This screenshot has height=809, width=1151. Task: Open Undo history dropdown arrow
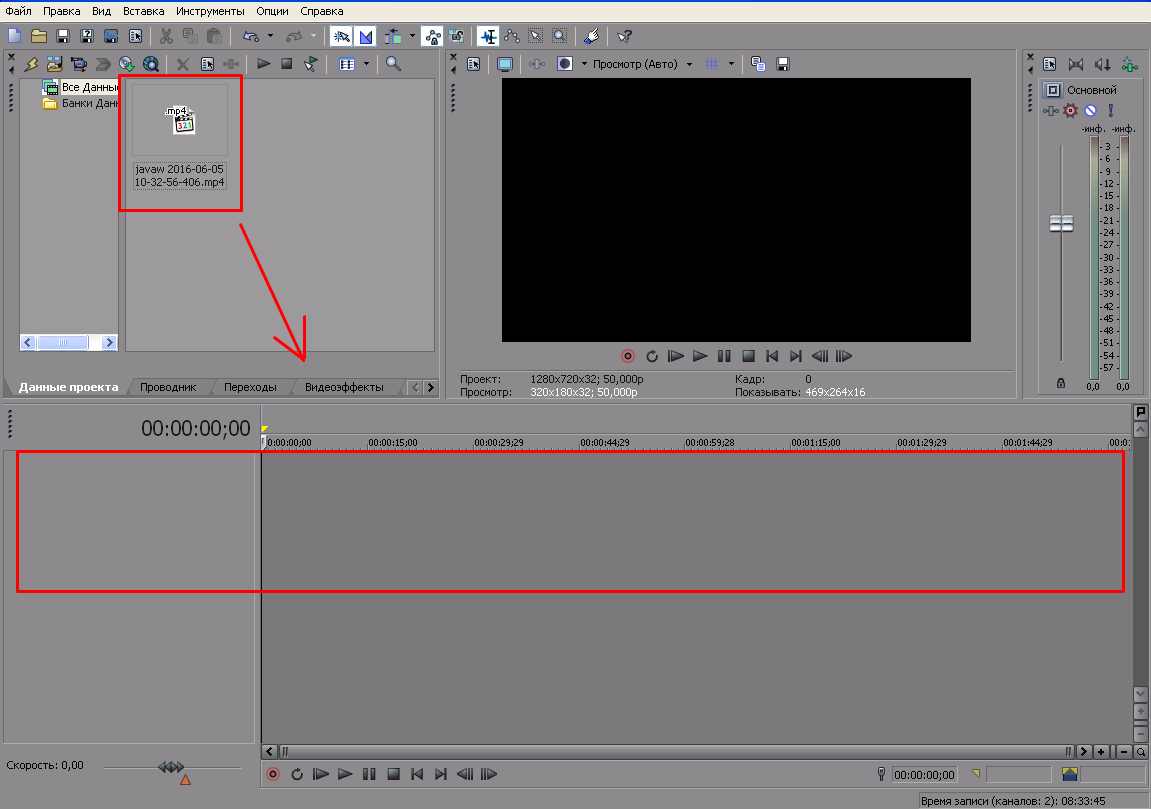tap(270, 35)
